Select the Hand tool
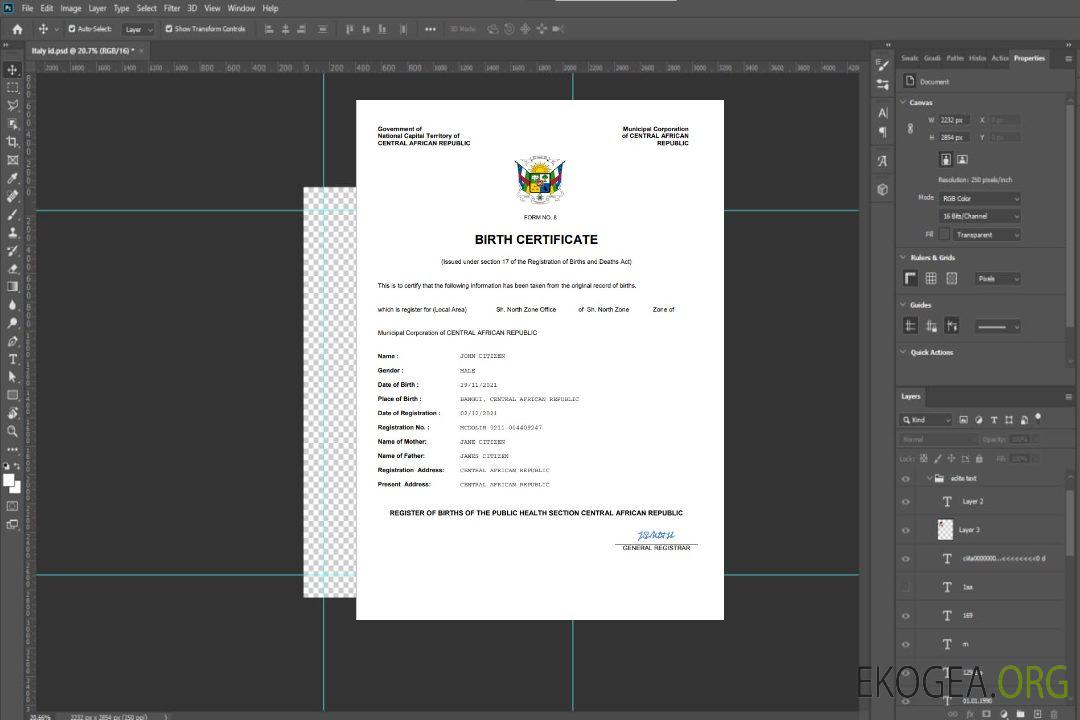Image resolution: width=1080 pixels, height=720 pixels. (12, 413)
